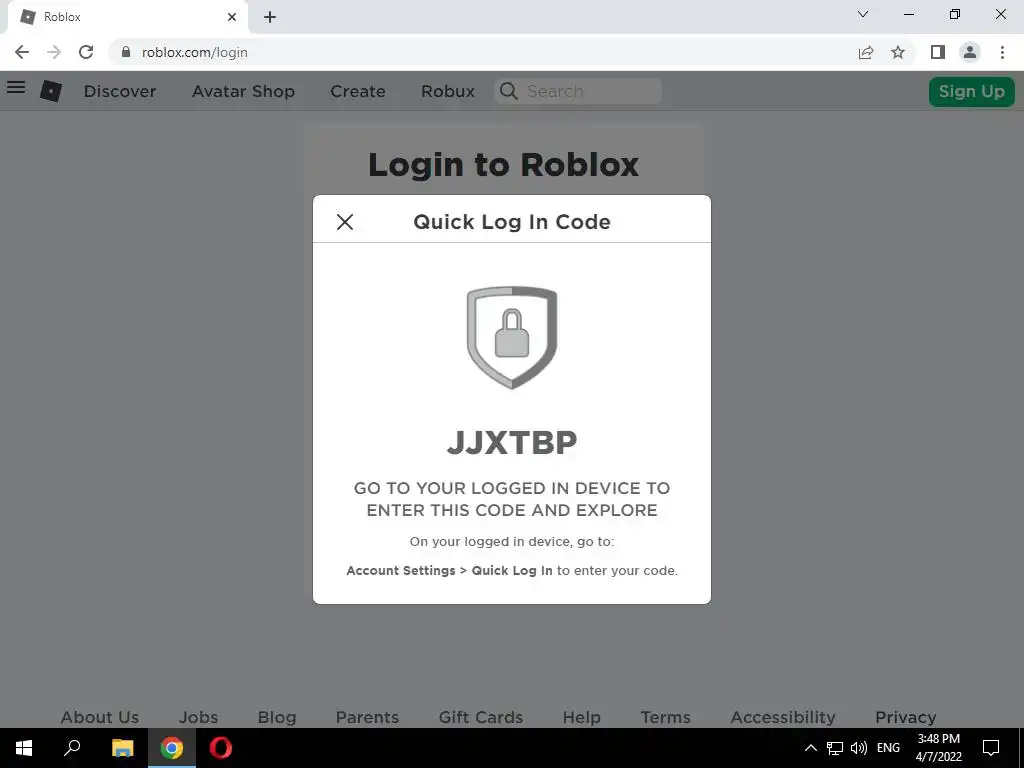
Task: Open Windows Start menu
Action: (24, 748)
